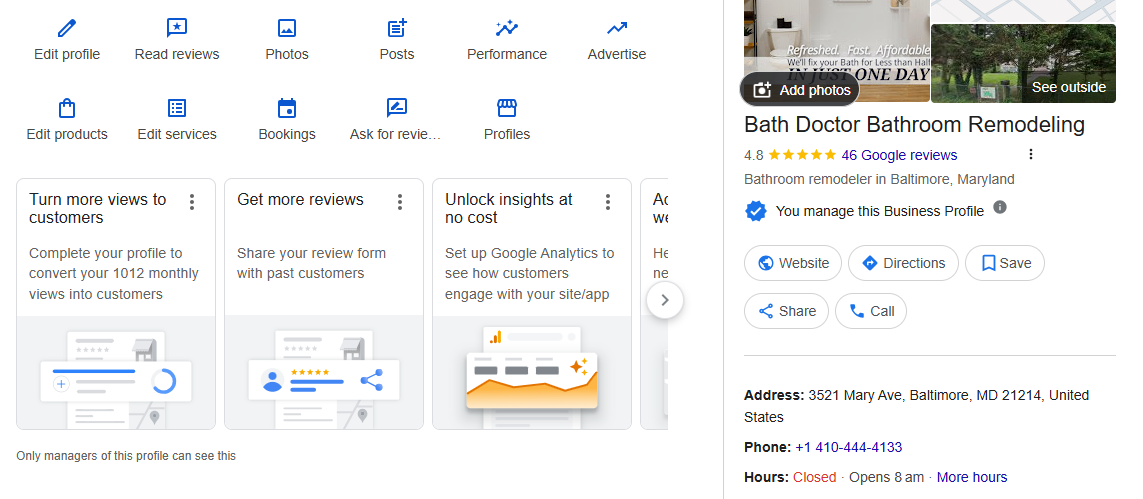The width and height of the screenshot is (1143, 499).
Task: Click the info icon next to Business Profile
Action: pos(1000,207)
